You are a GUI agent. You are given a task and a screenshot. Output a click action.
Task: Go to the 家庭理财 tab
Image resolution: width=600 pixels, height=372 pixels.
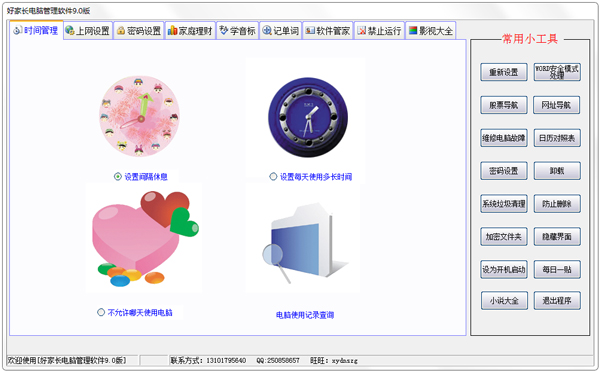coord(190,31)
